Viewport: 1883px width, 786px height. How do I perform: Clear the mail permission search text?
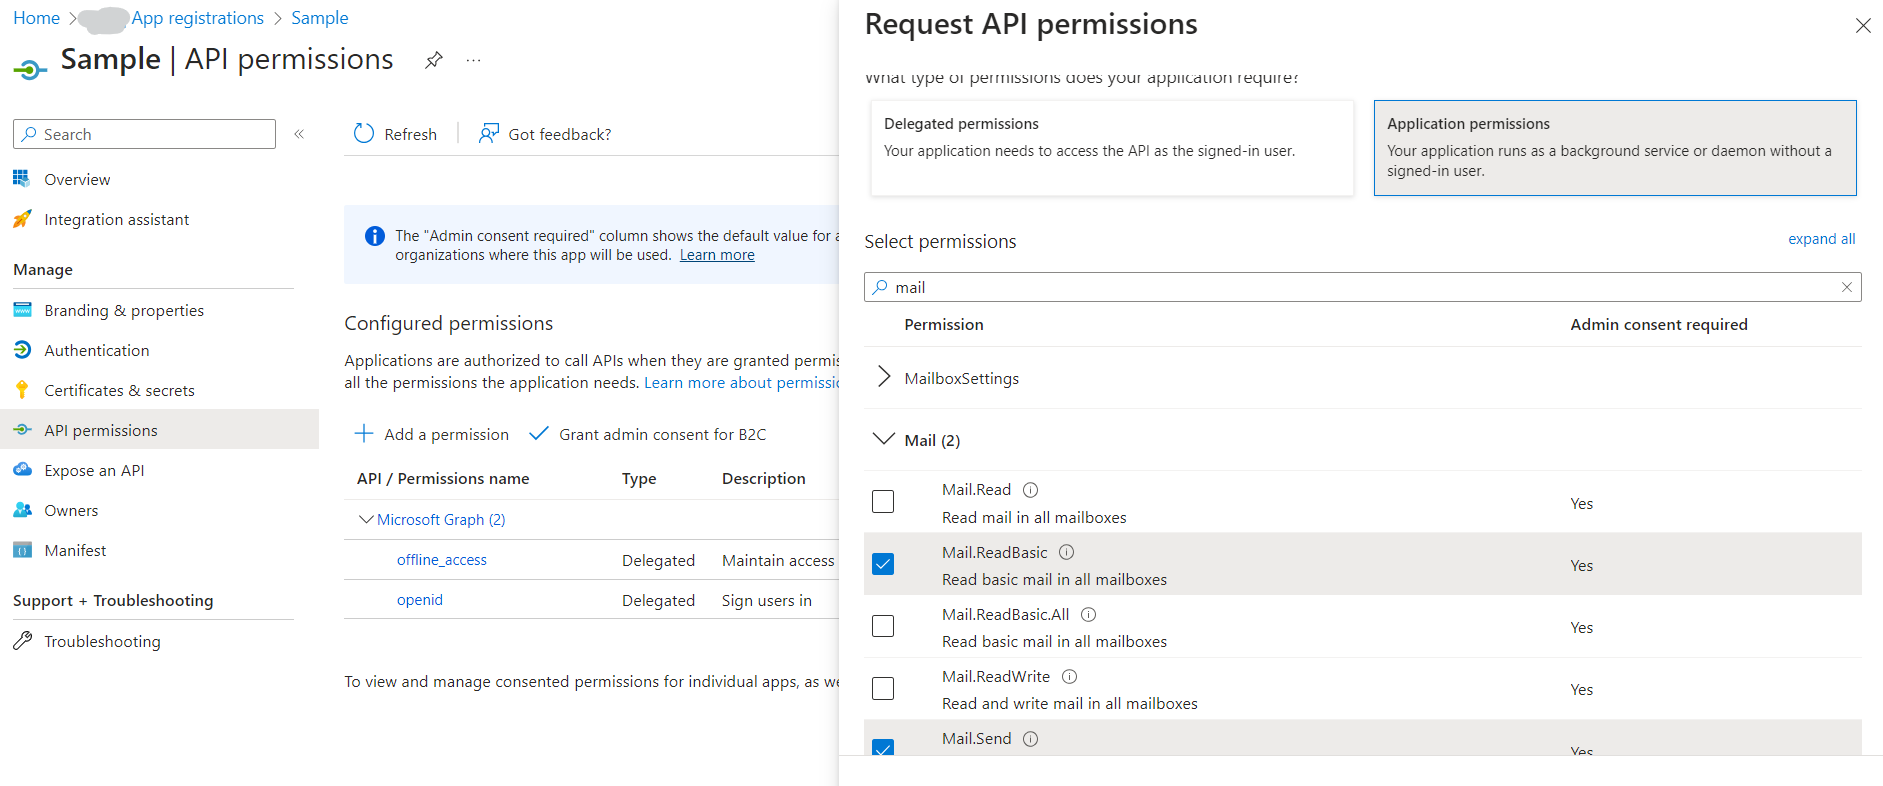pyautogui.click(x=1846, y=287)
